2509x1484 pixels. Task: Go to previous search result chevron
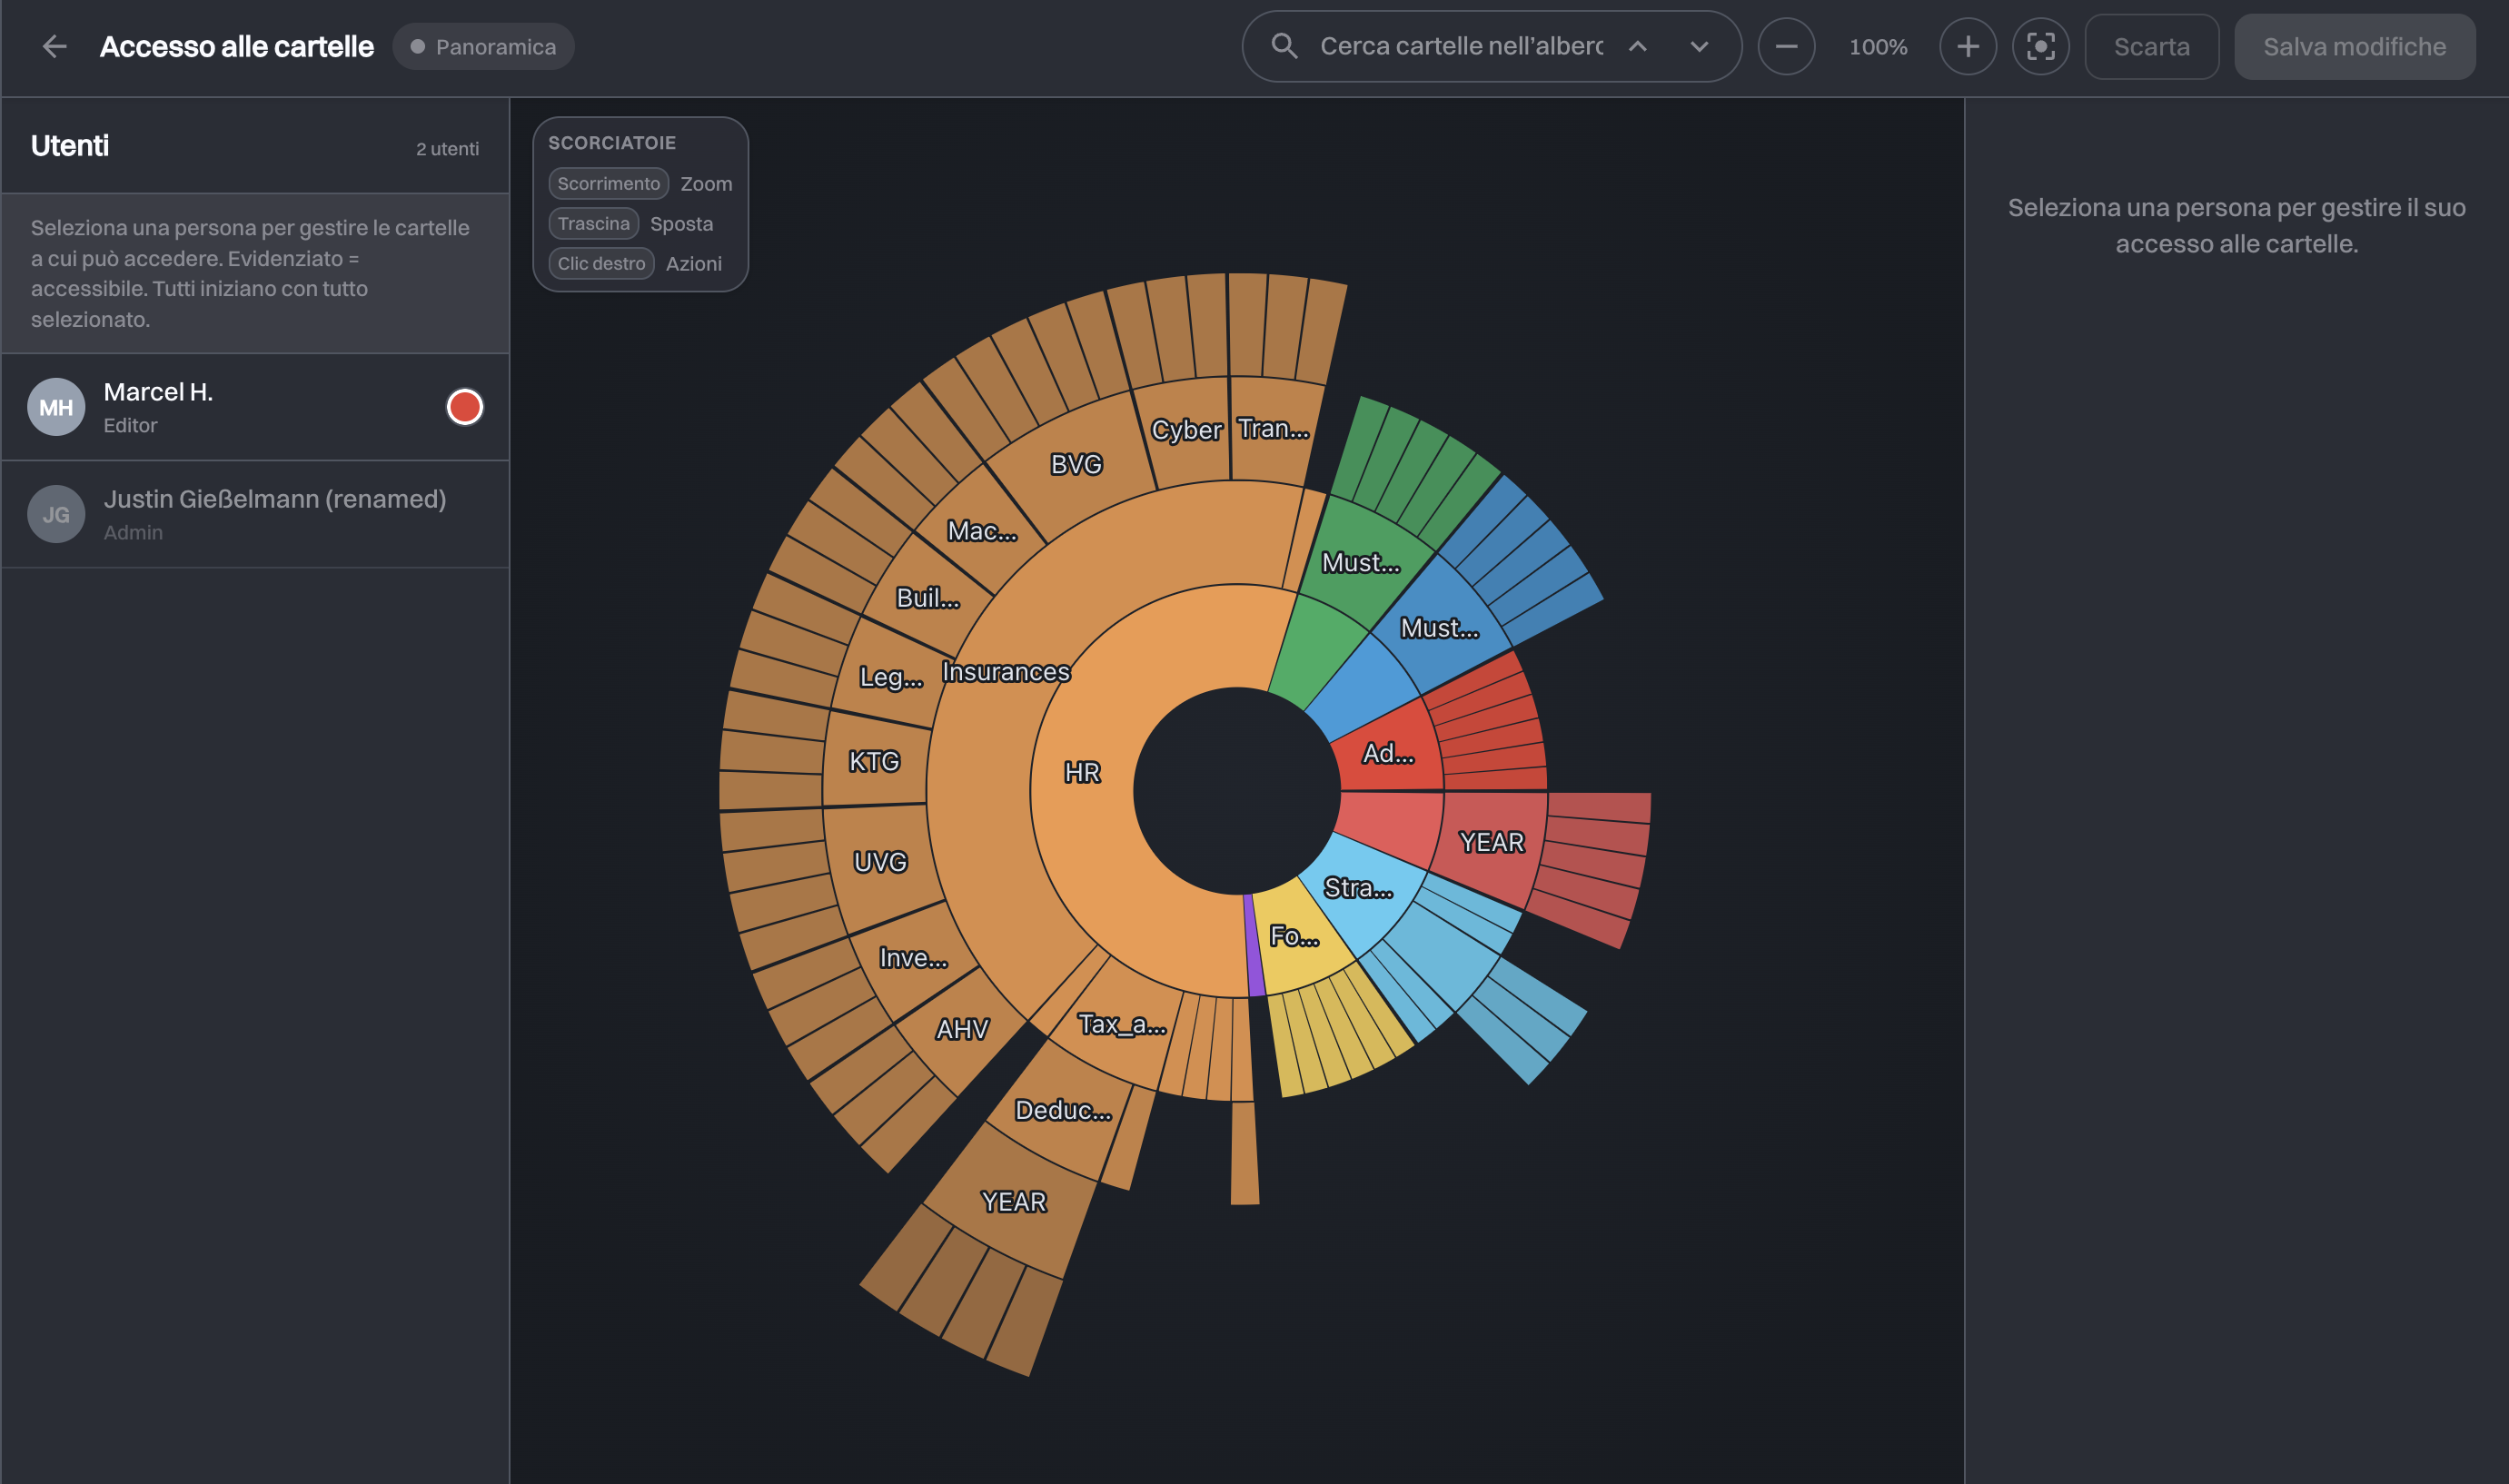1637,46
